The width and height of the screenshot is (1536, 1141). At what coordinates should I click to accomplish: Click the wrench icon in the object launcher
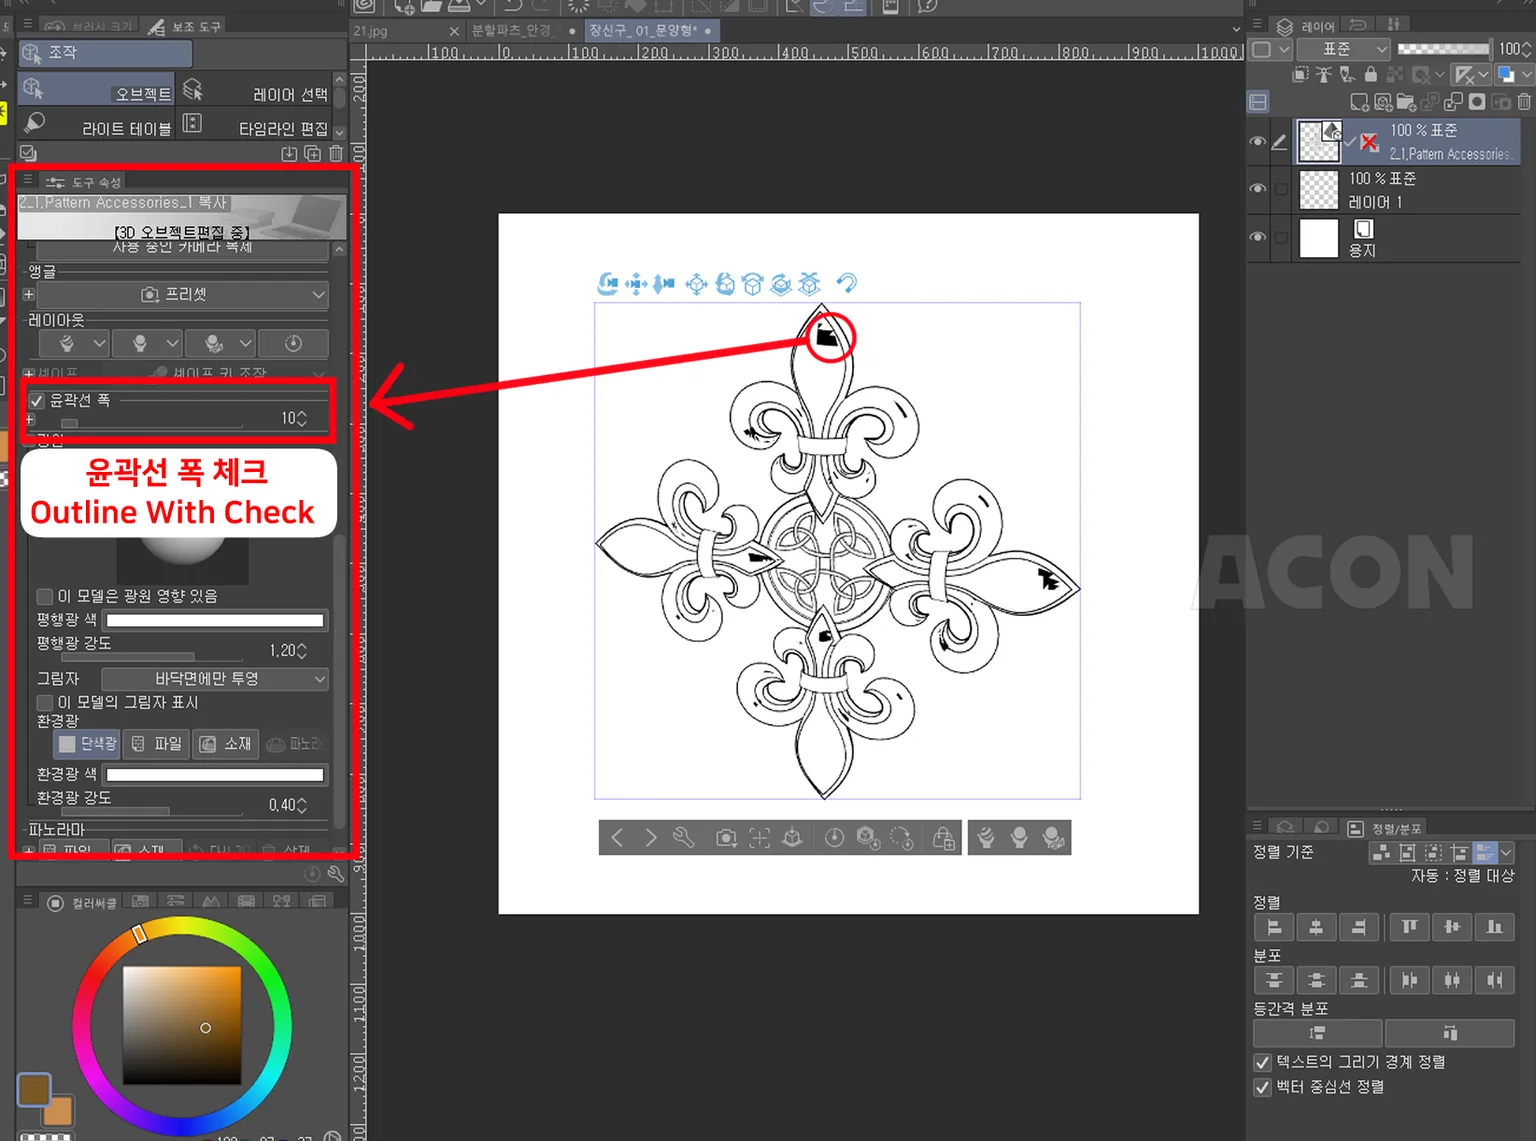coord(684,838)
